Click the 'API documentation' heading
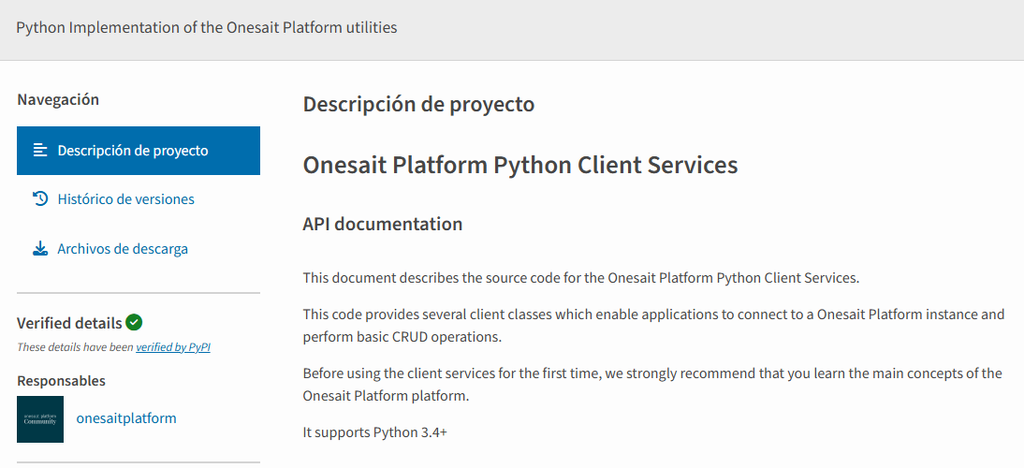Image resolution: width=1024 pixels, height=468 pixels. pos(382,224)
